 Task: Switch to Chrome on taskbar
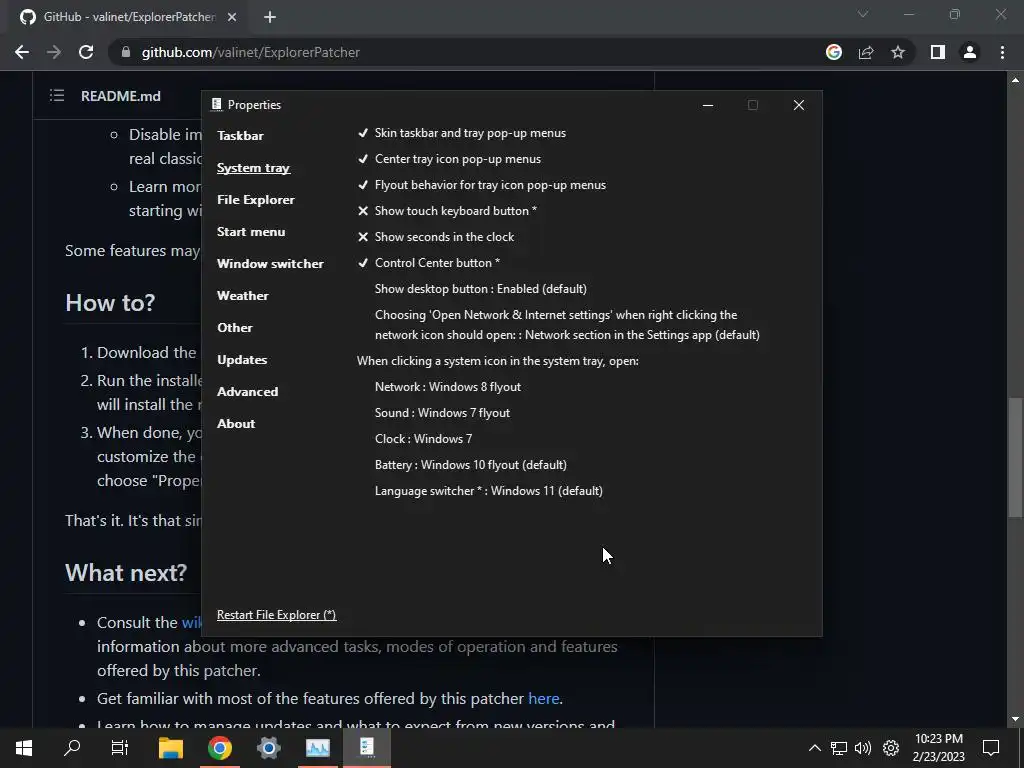point(220,748)
